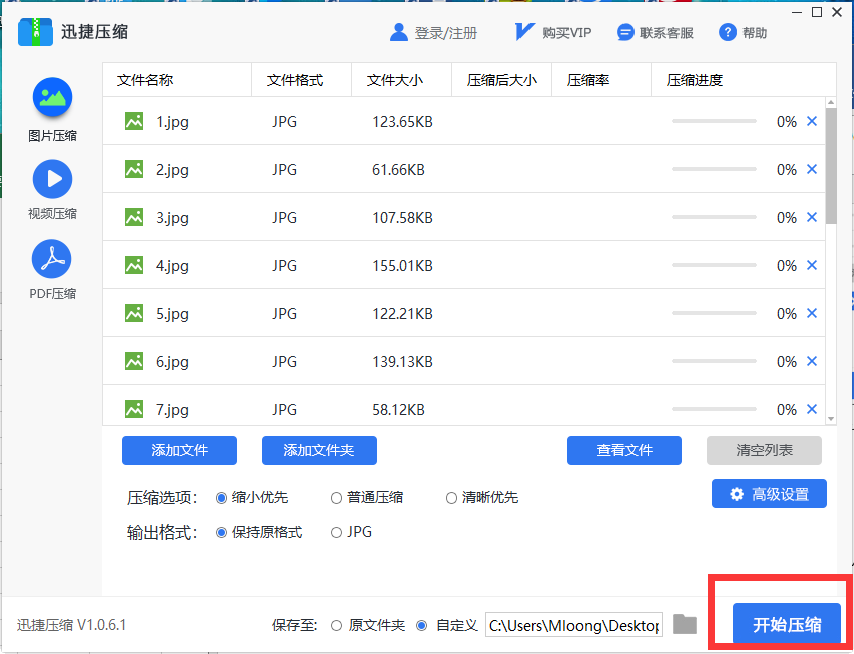This screenshot has height=654, width=854.
Task: Click the scrollbar up arrow
Action: click(x=831, y=102)
